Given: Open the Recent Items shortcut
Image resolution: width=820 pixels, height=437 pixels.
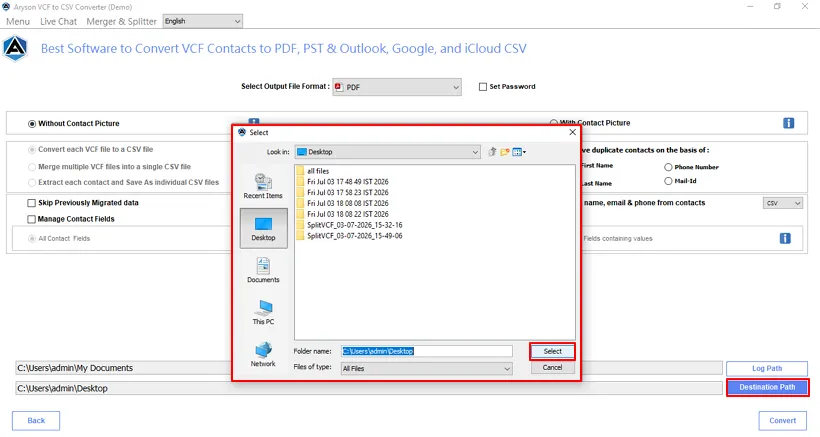Looking at the screenshot, I should [263, 186].
